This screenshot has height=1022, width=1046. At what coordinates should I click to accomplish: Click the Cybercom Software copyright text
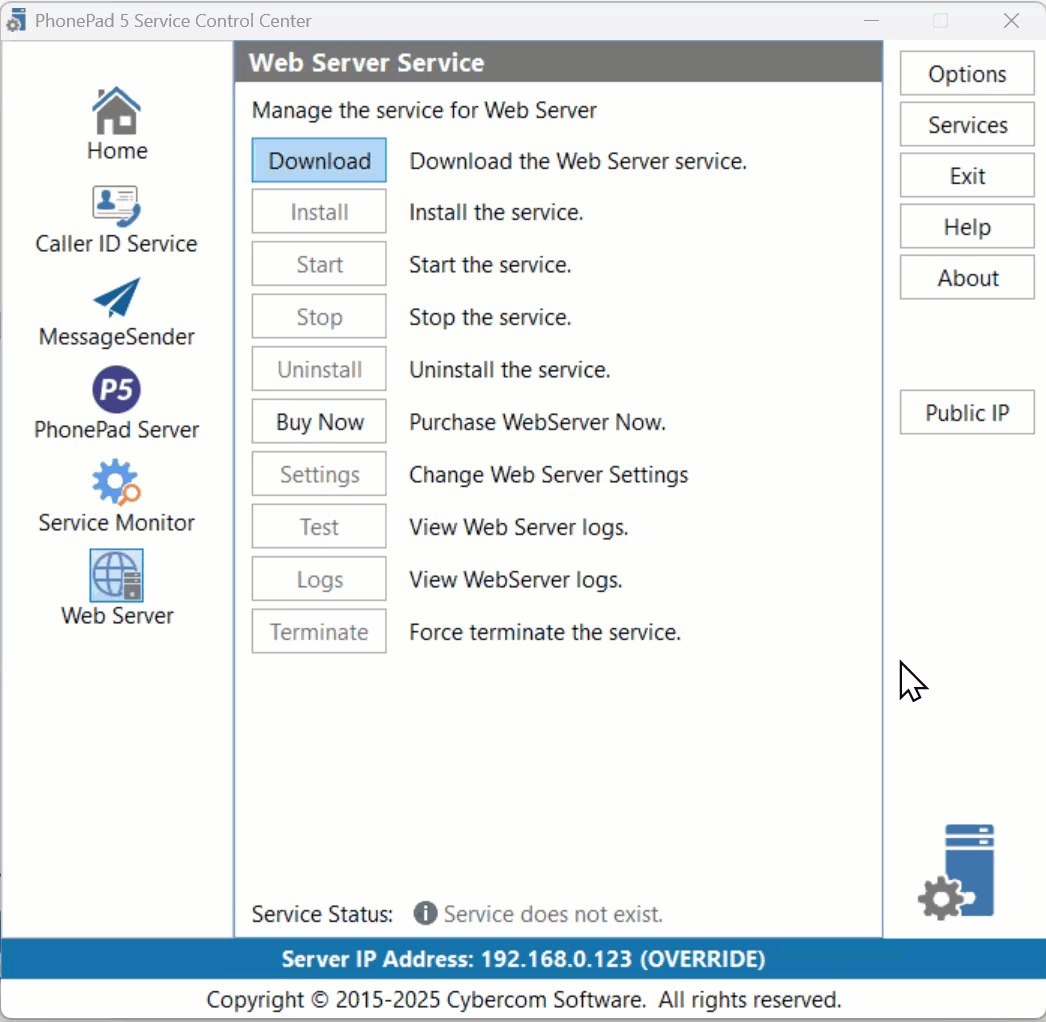pos(524,999)
